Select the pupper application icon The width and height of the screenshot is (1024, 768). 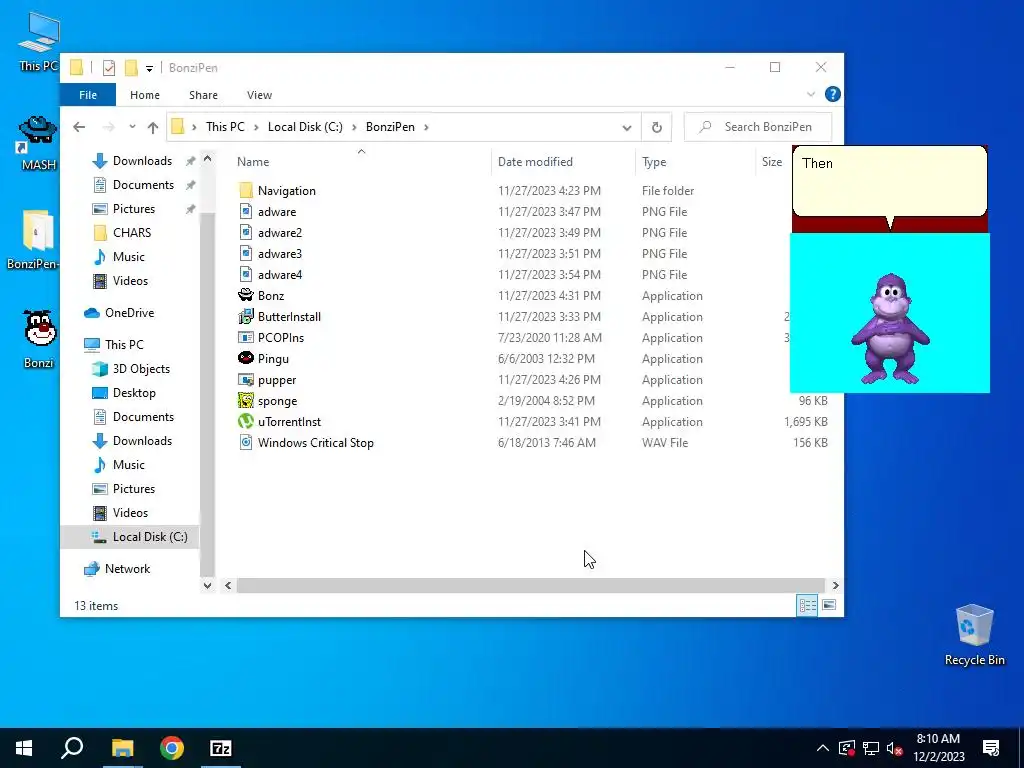pyautogui.click(x=246, y=379)
